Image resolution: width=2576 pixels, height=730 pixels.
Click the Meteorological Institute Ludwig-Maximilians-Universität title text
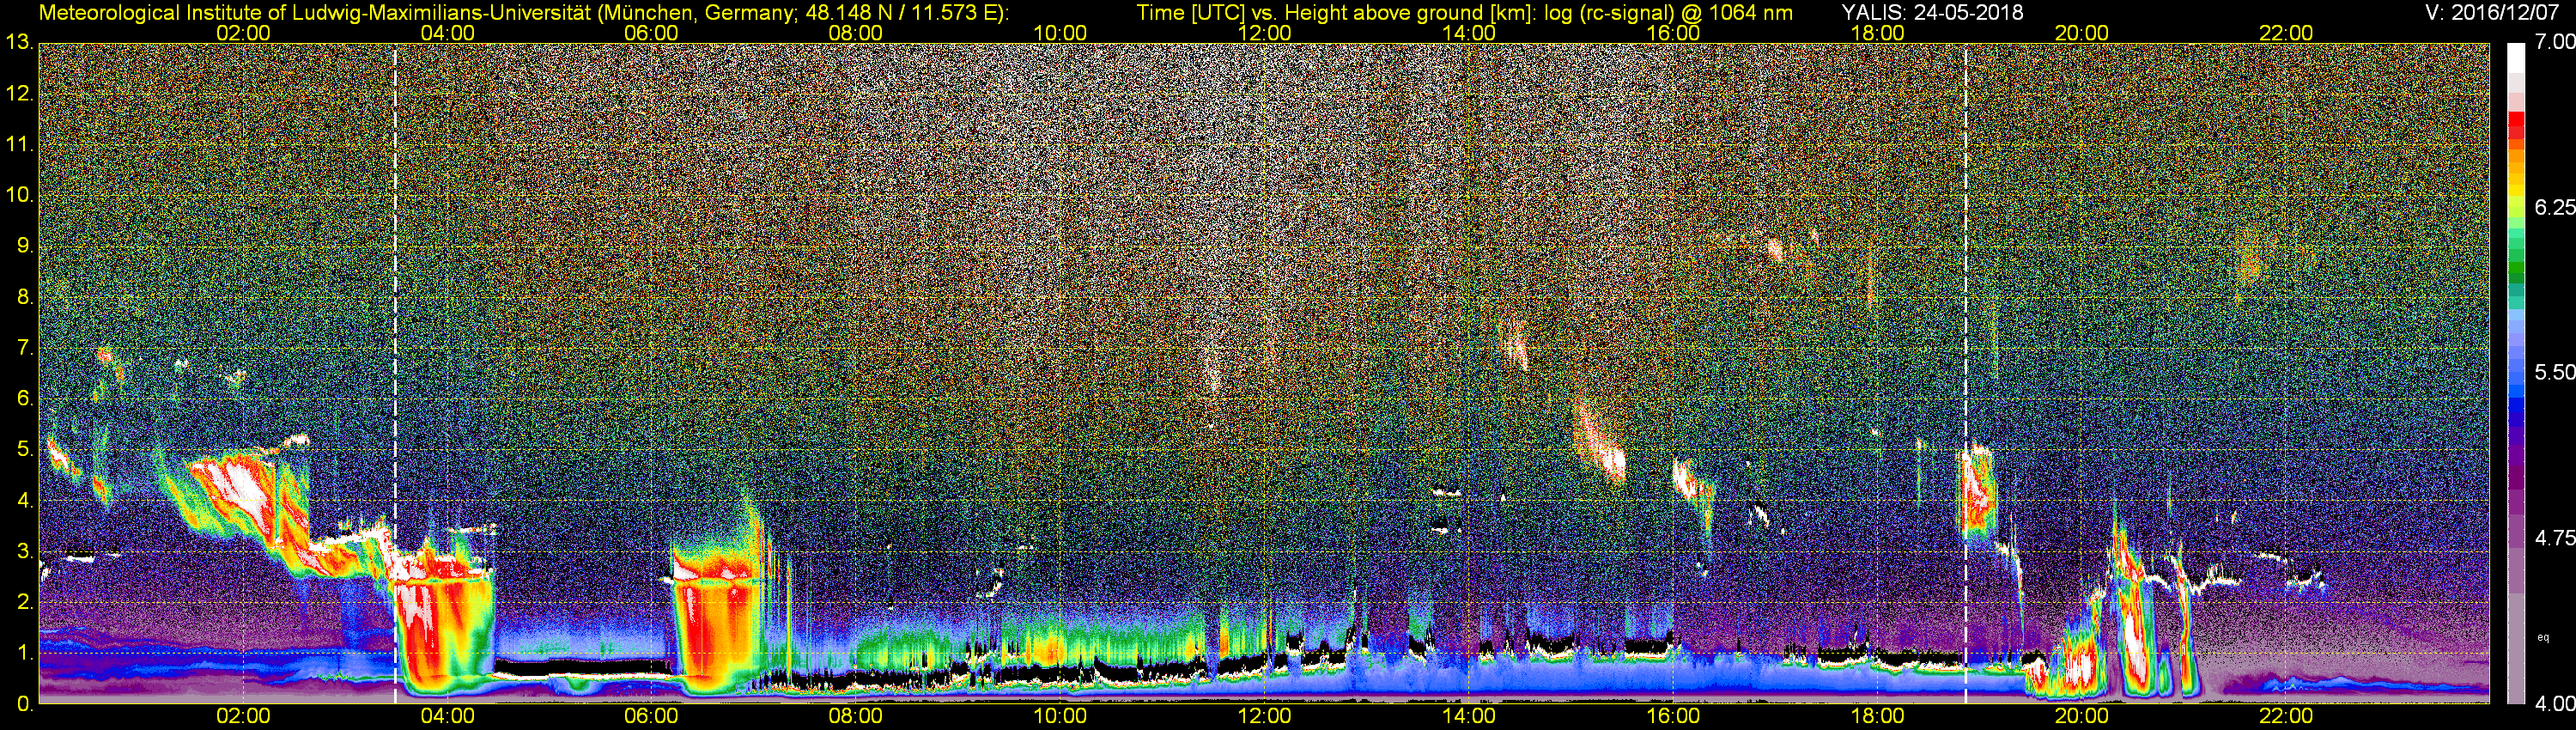click(523, 13)
